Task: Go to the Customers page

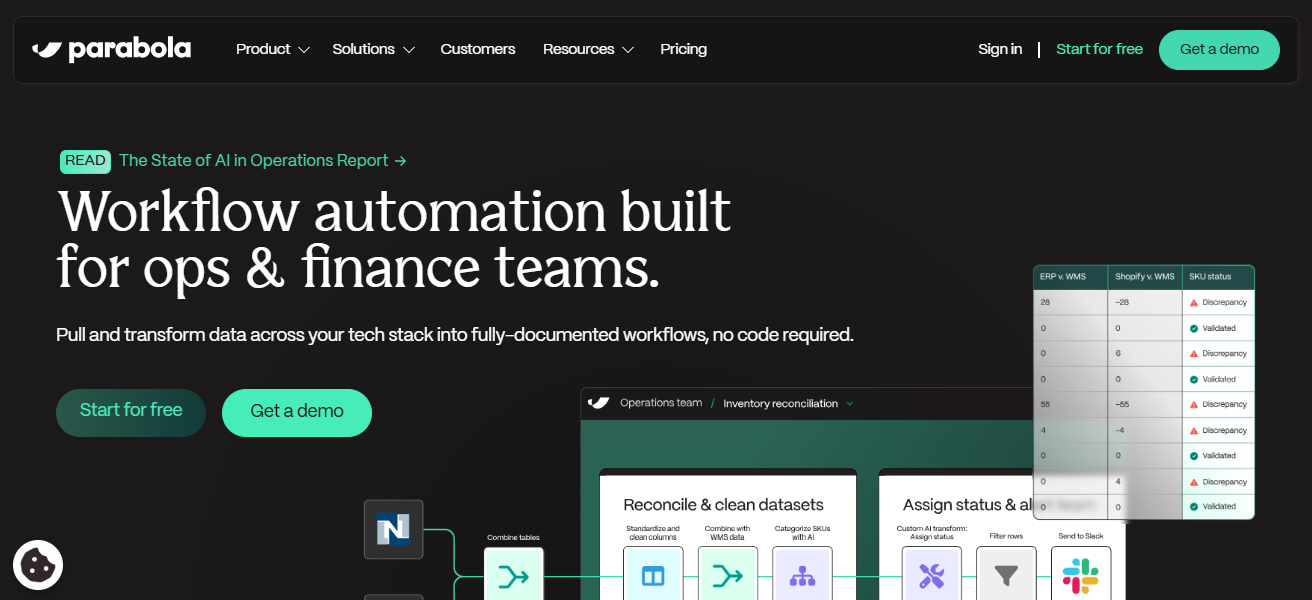Action: [478, 49]
